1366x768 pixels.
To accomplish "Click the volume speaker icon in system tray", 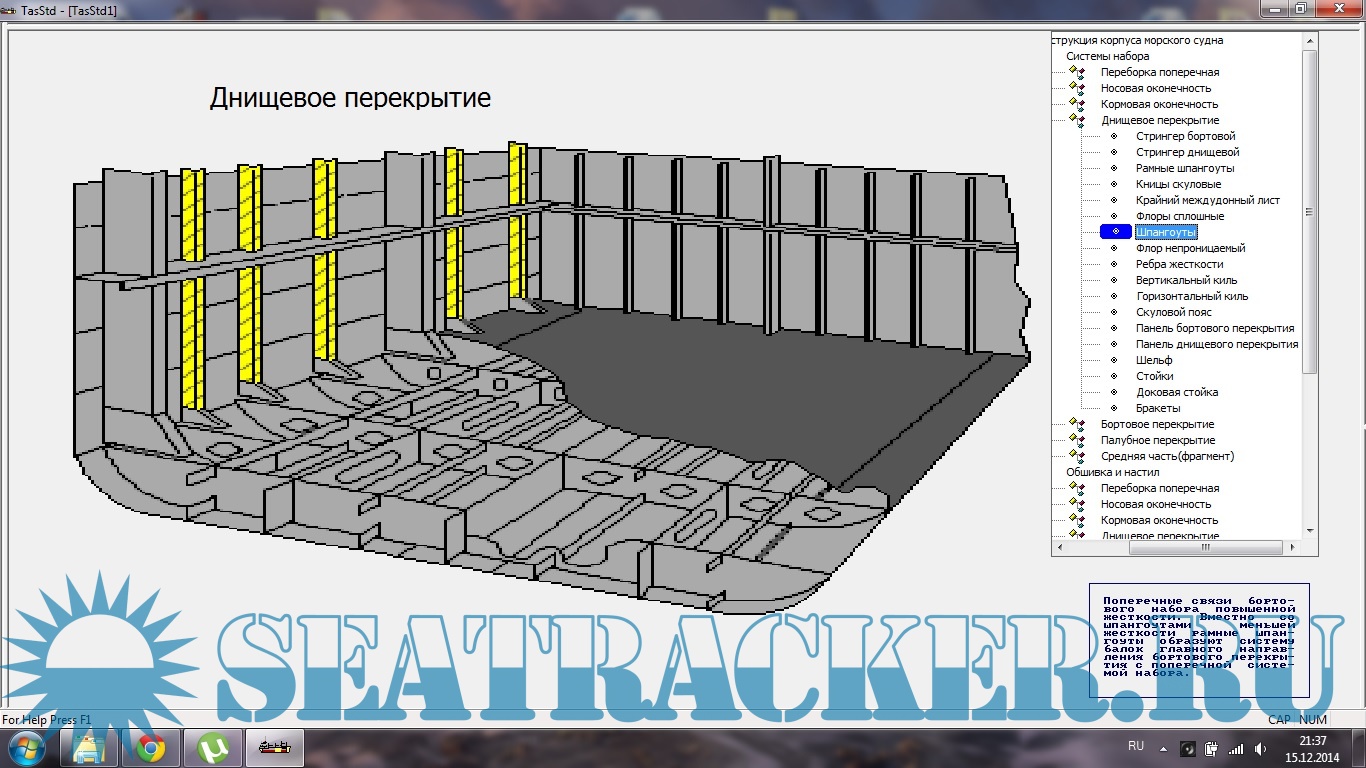I will [1259, 748].
